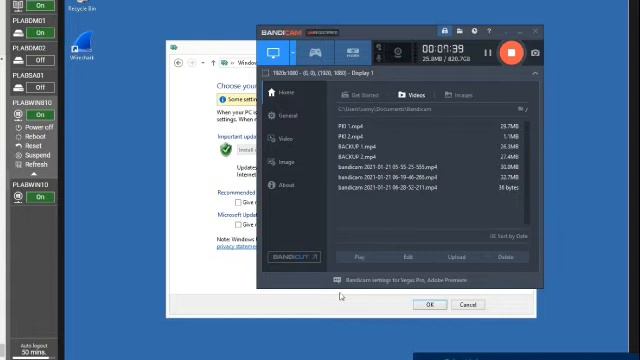Viewport: 640px width, 360px height.
Task: Tick the Recommended updates checkbox
Action: click(238, 202)
